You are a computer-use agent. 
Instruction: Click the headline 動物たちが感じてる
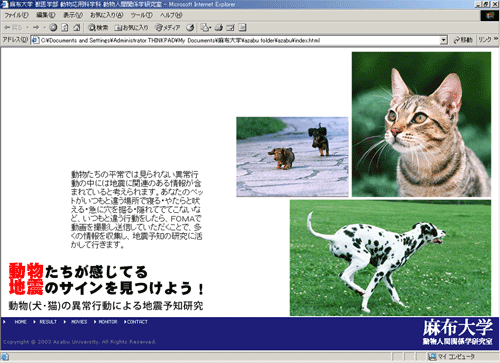pyautogui.click(x=78, y=272)
